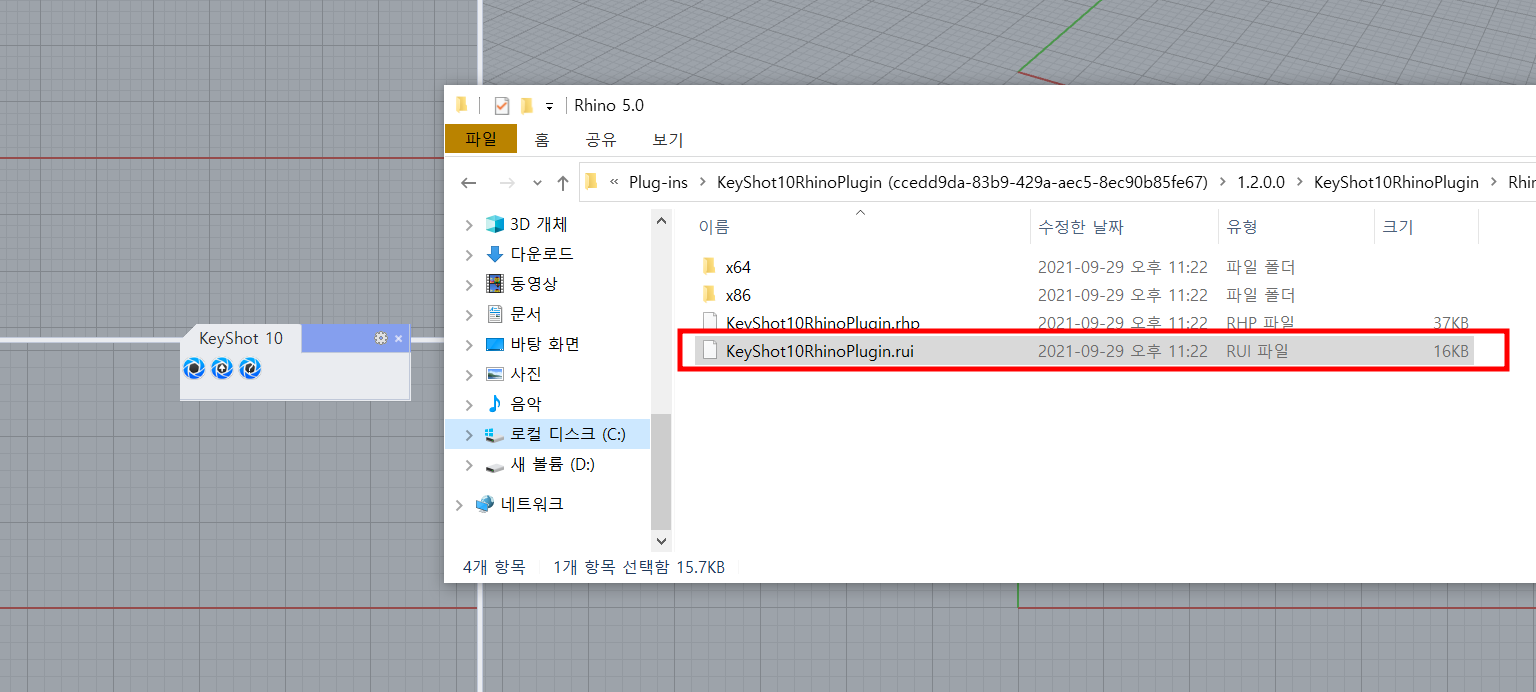This screenshot has width=1536, height=692.
Task: Expand the 3D 개체 tree node
Action: coord(469,225)
